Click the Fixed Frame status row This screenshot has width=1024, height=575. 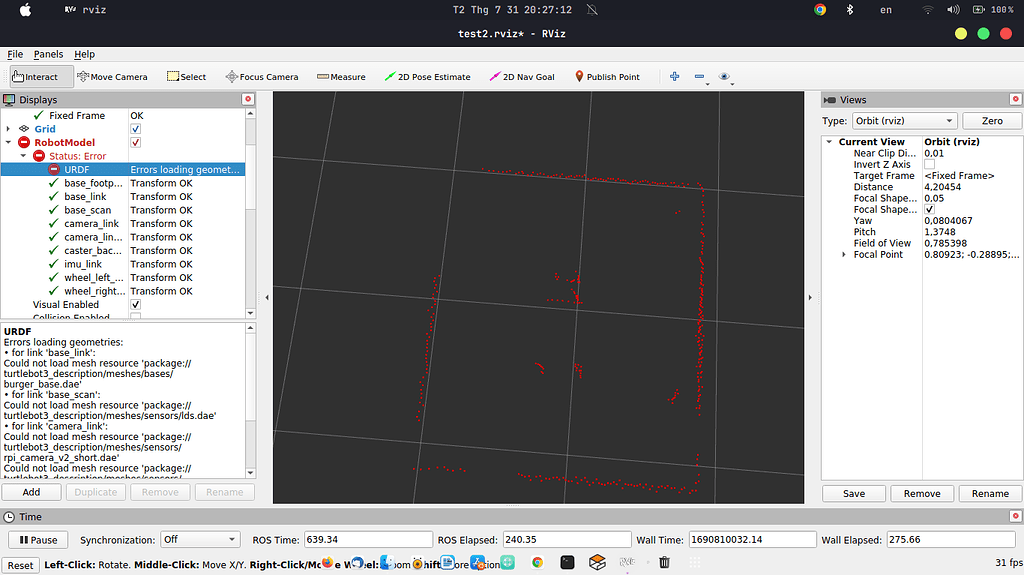(x=123, y=116)
